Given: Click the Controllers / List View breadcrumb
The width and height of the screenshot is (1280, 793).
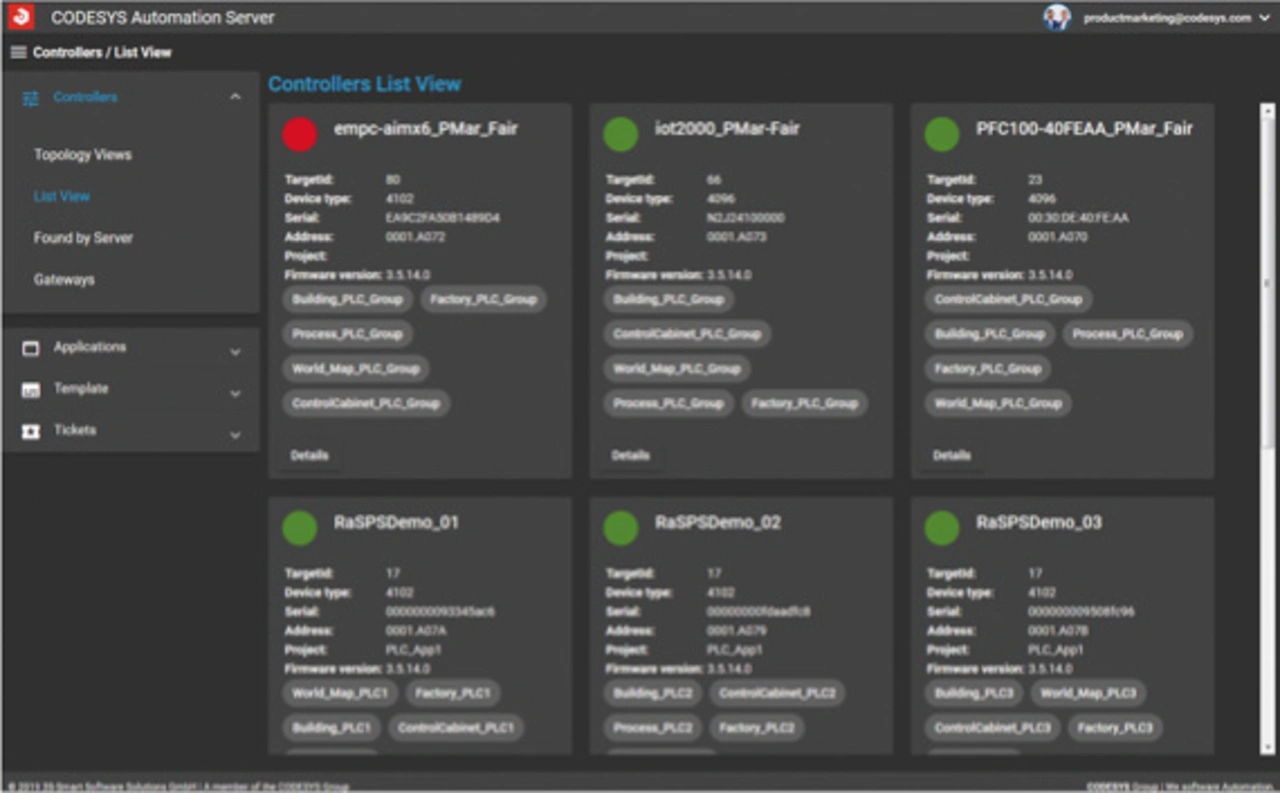Looking at the screenshot, I should click(x=102, y=52).
